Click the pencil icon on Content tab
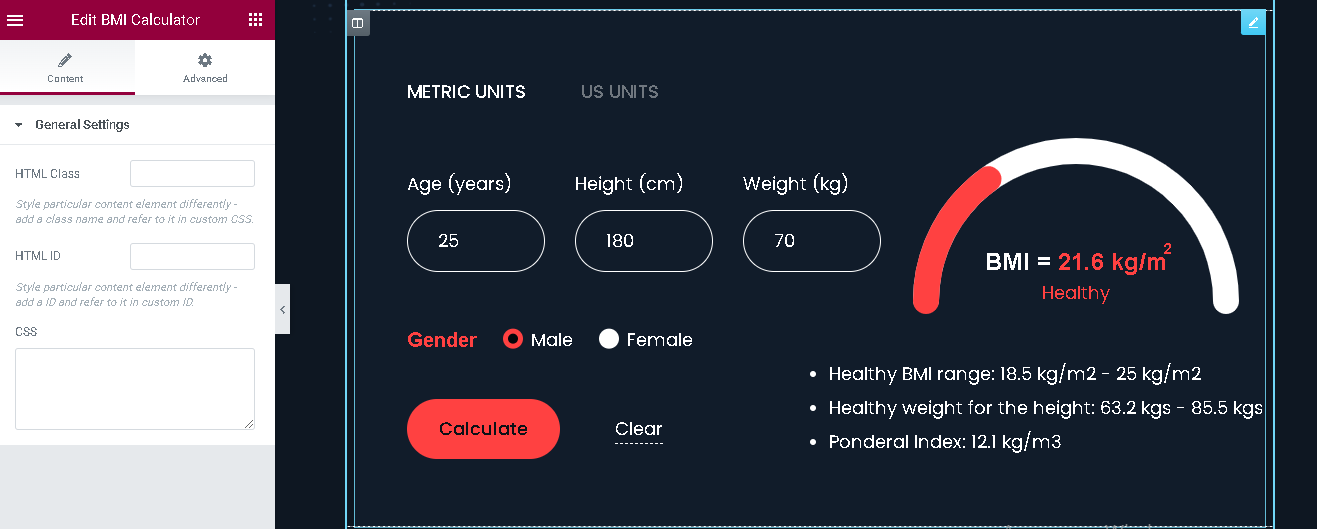 [x=65, y=61]
